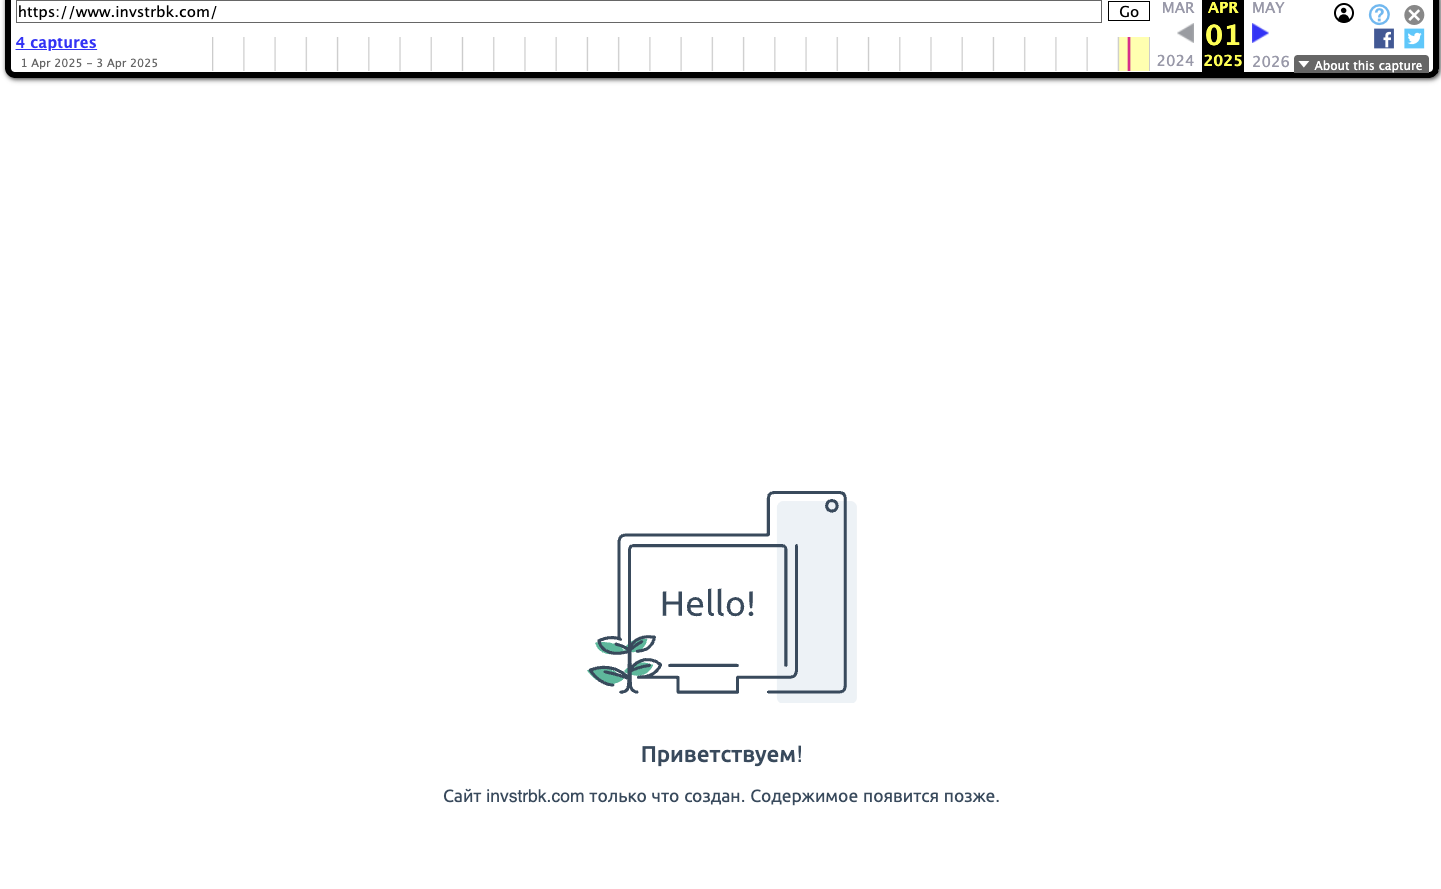Click the Hello! computer illustration
Viewport: 1441px width, 889px height.
point(721,596)
